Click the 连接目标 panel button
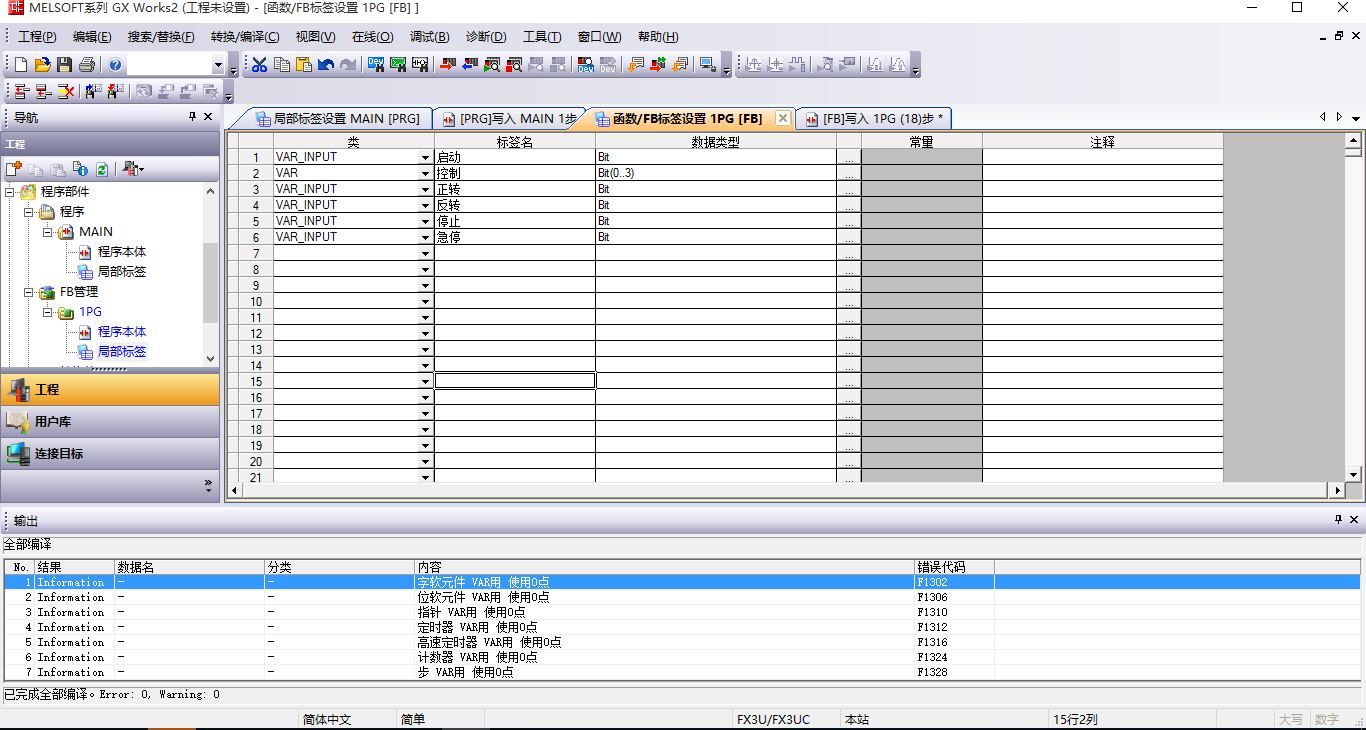 [110, 453]
